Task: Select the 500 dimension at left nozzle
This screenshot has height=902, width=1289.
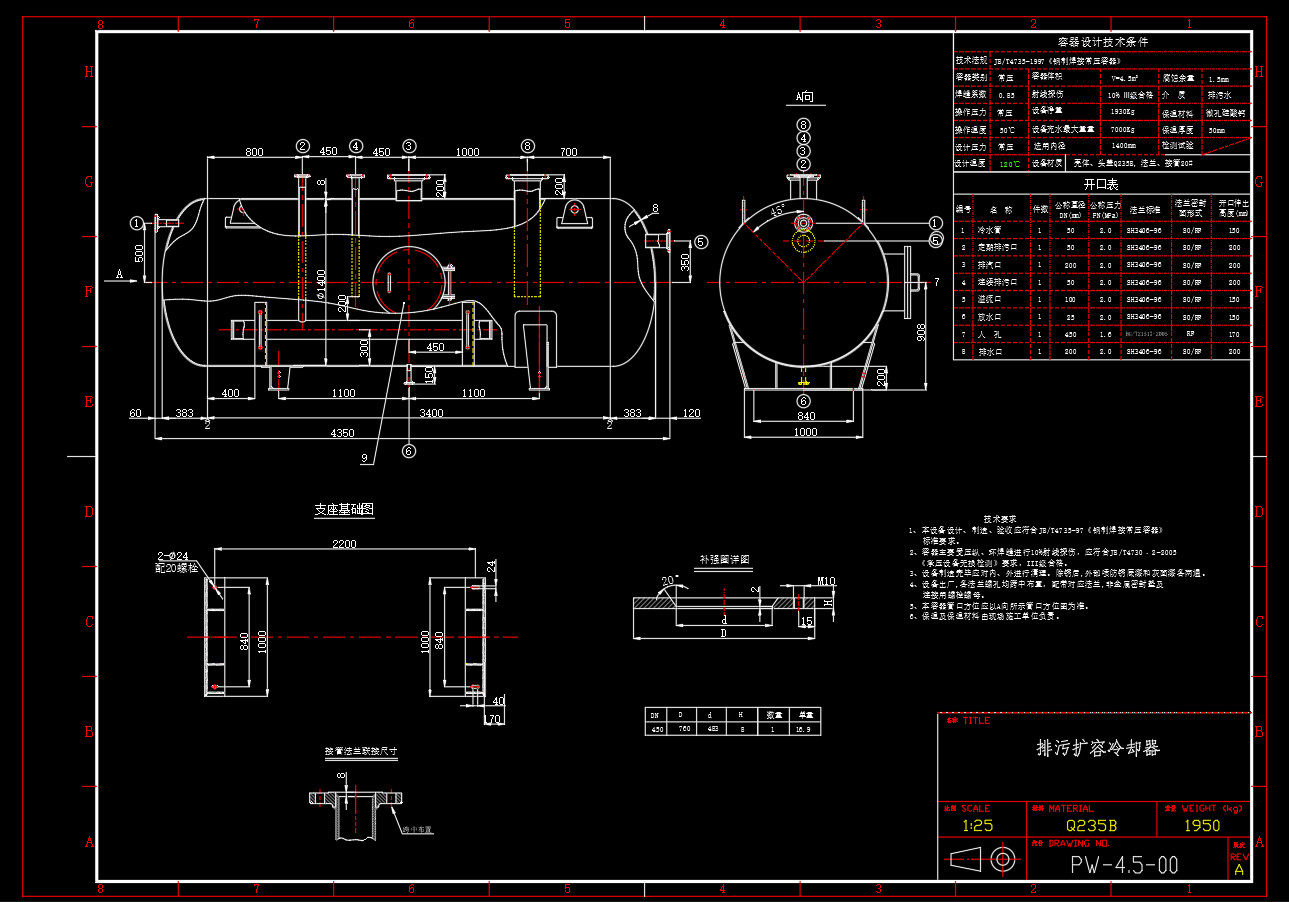Action: (141, 252)
